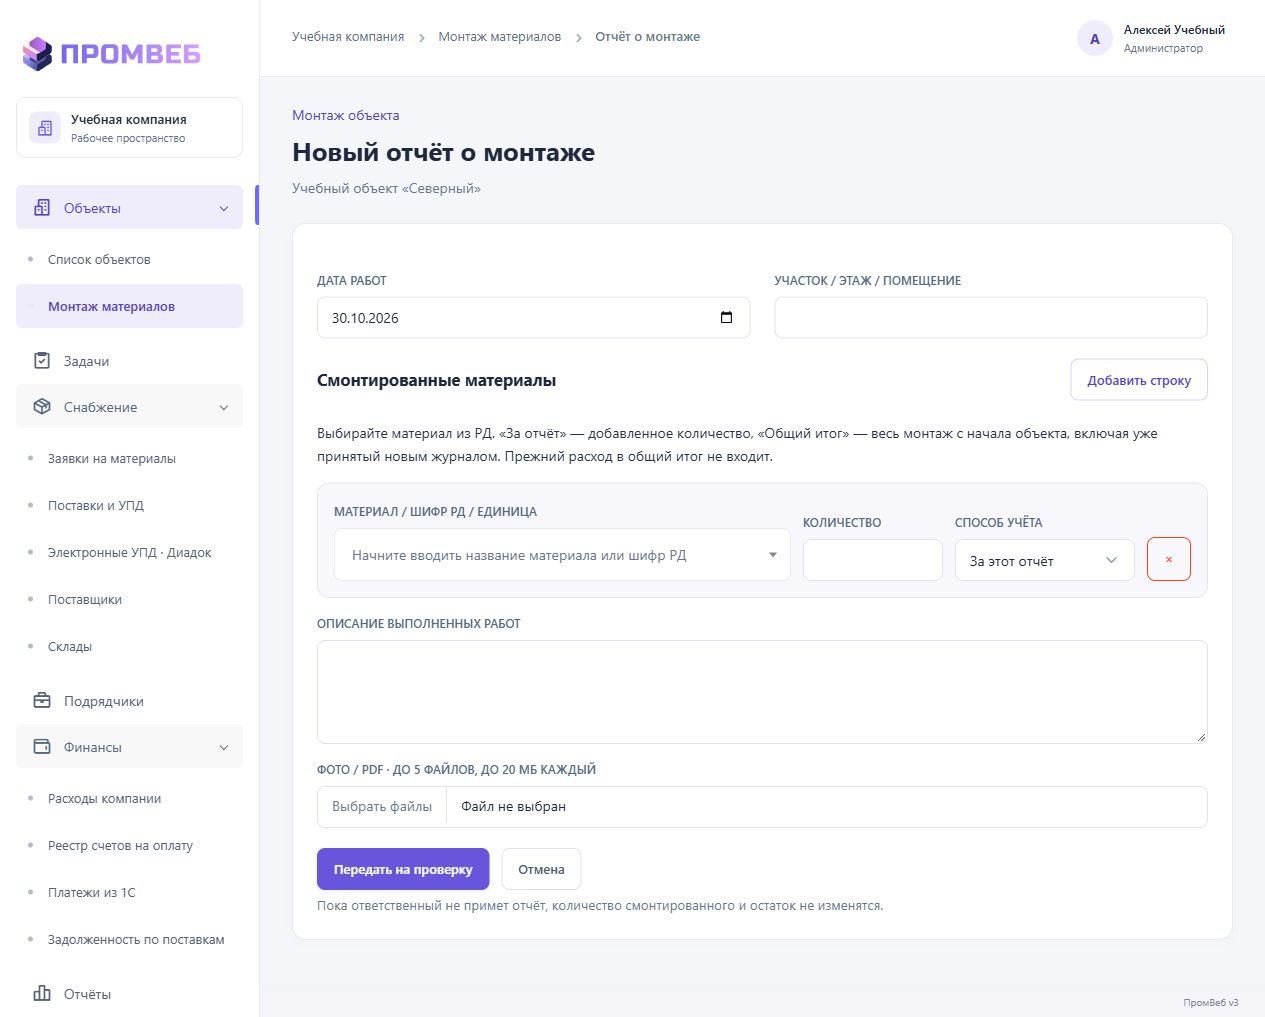
Task: Open Расходы компании page
Action: (x=104, y=798)
